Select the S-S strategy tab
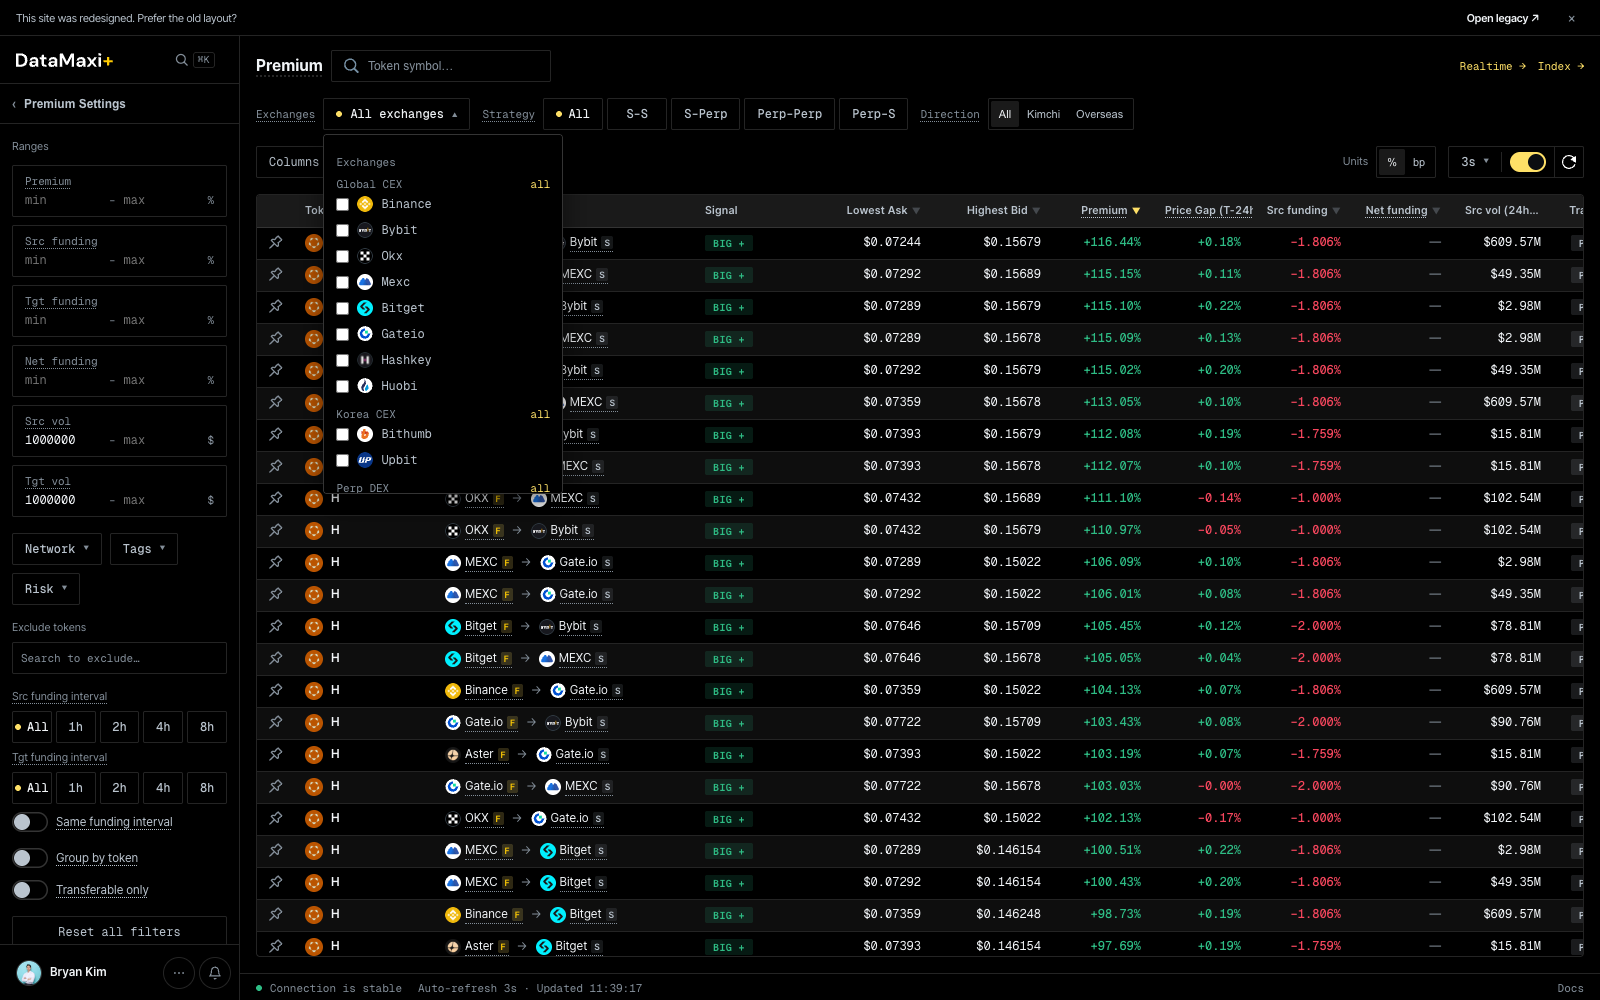 coord(637,114)
